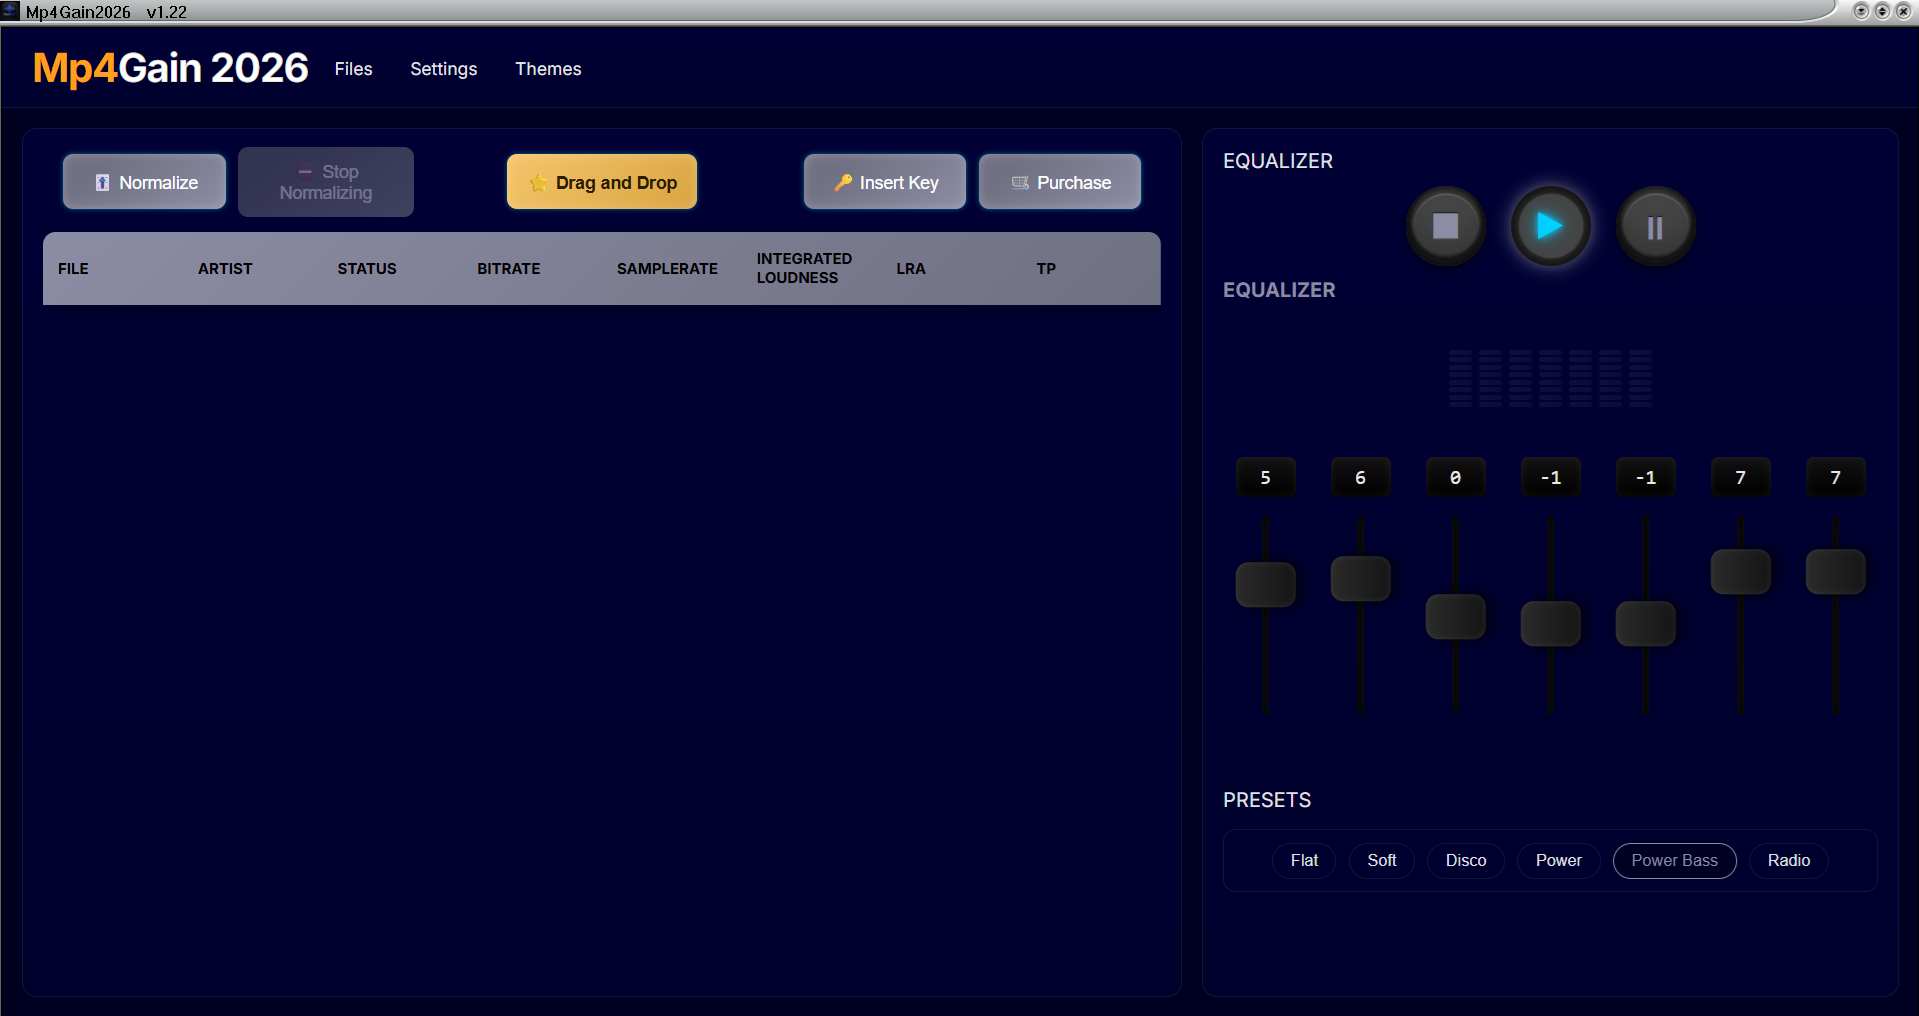Select the Radio equalizer preset

pos(1789,861)
